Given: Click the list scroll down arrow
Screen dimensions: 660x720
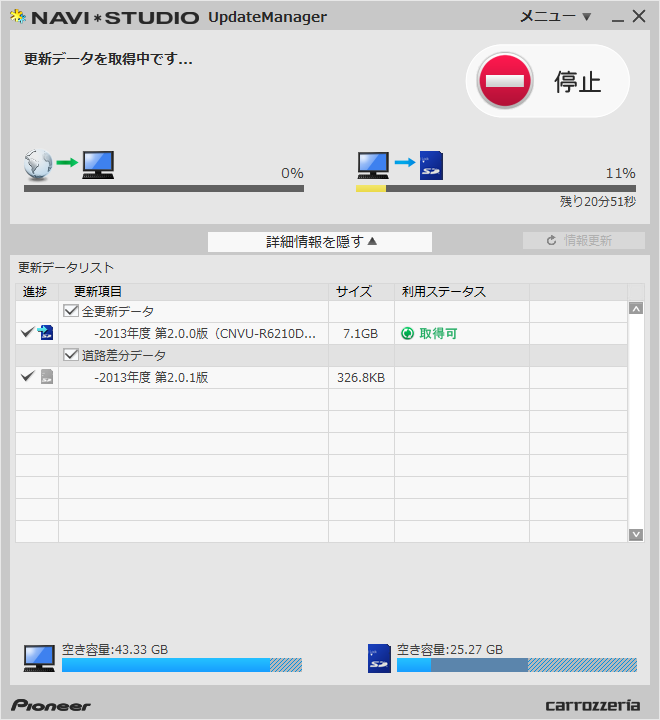Looking at the screenshot, I should point(636,534).
